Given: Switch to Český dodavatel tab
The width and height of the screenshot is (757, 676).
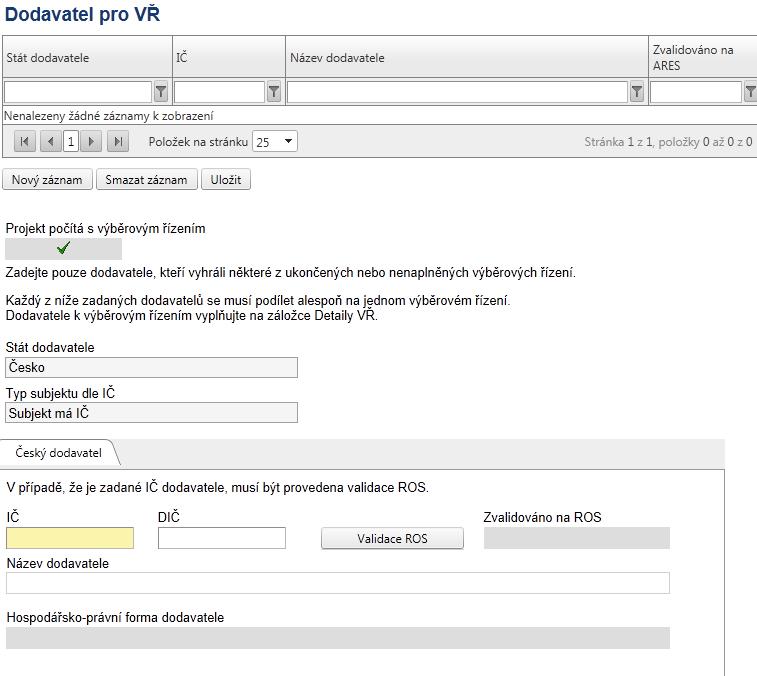Looking at the screenshot, I should point(58,453).
